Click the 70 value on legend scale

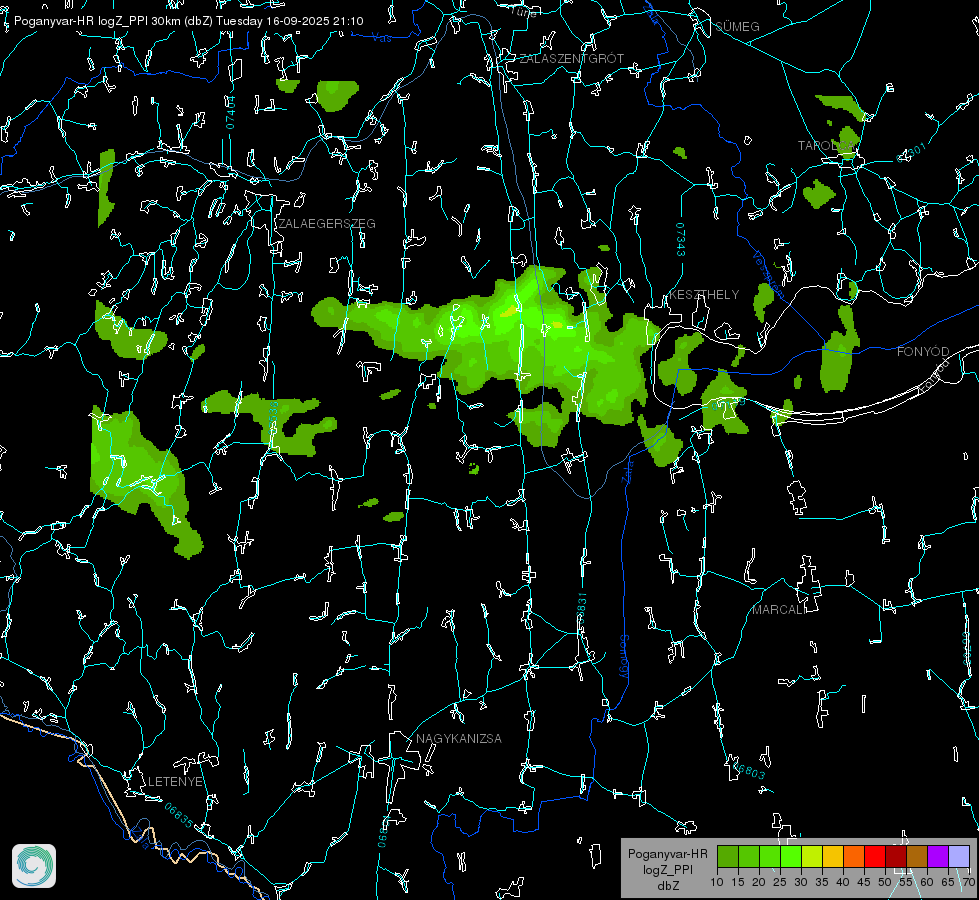[x=968, y=882]
